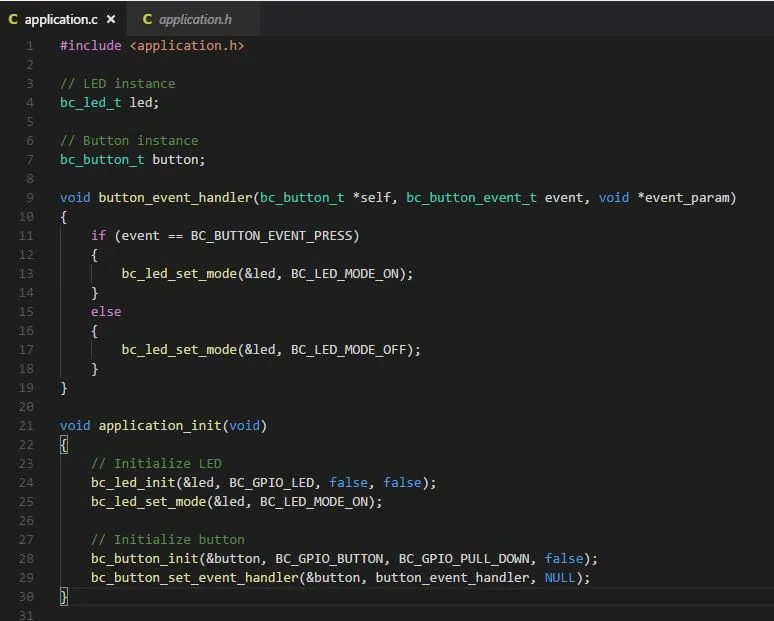Click BC_BUTTON_EVENT_PRESS constant
Viewport: 774px width, 621px height.
click(272, 236)
